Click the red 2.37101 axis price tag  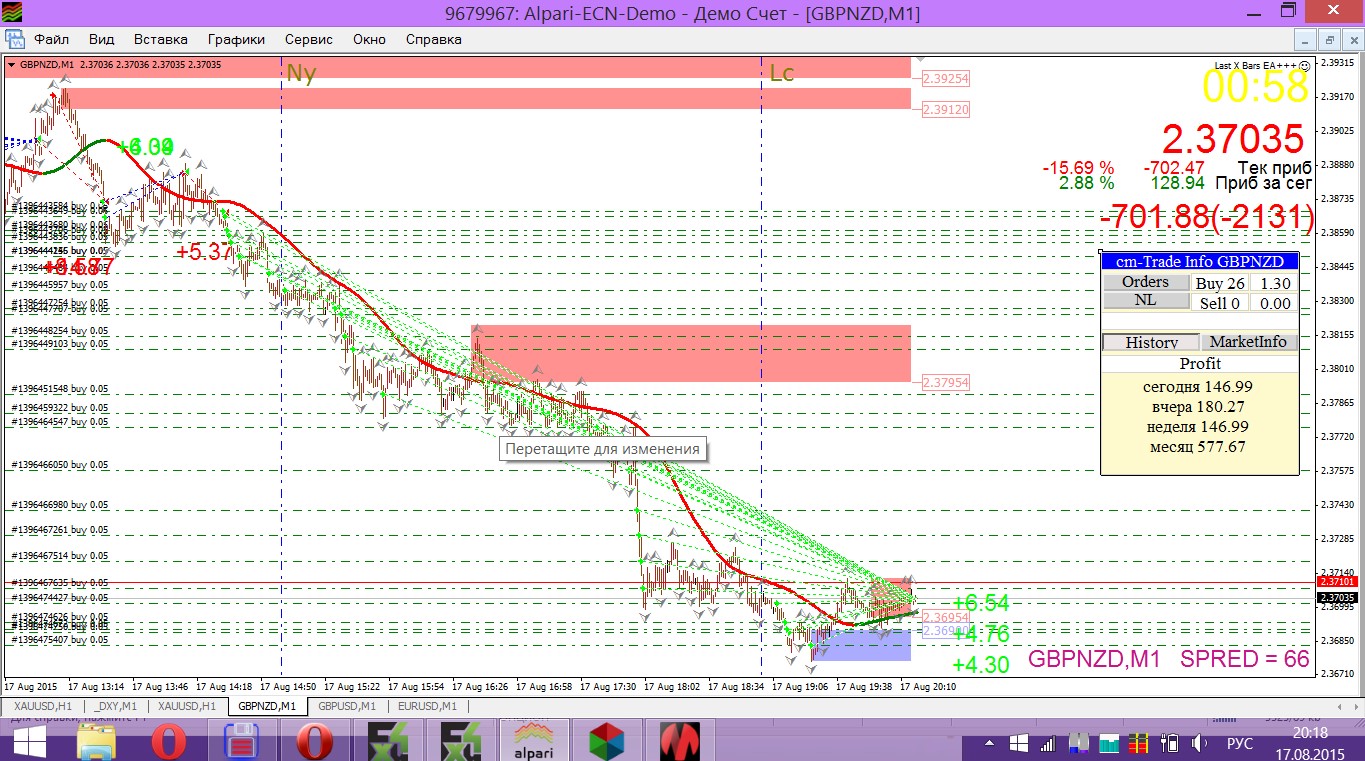[x=1337, y=581]
